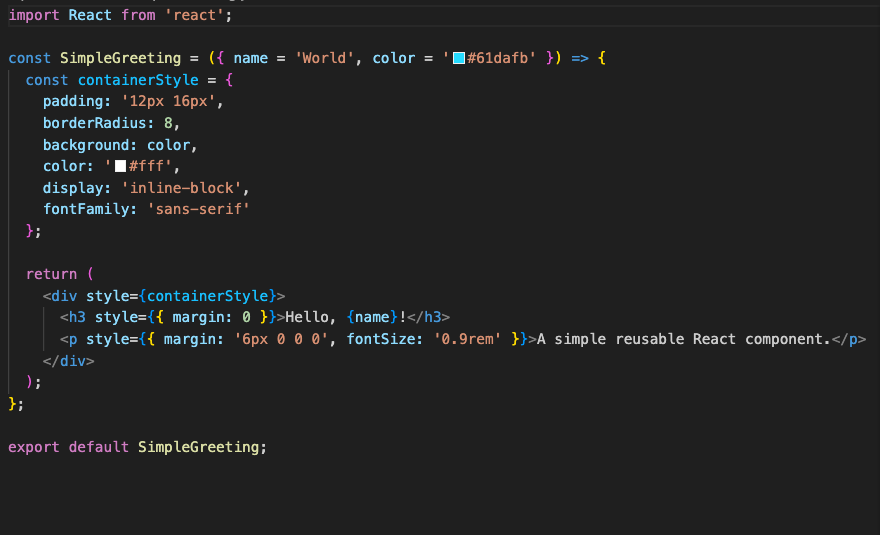Viewport: 880px width, 535px height.
Task: Click the closing </div> tag
Action: 68,360
